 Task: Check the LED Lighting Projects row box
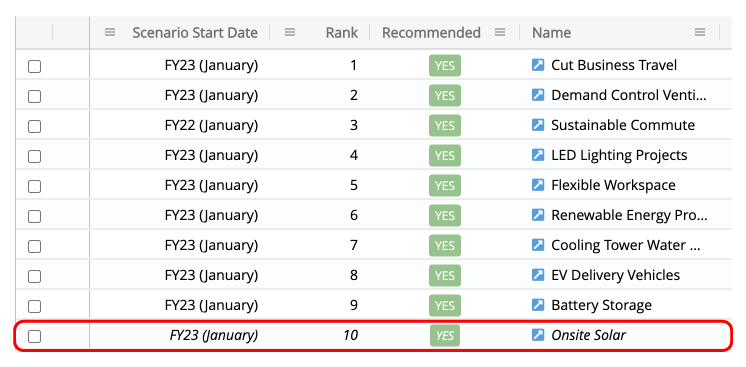pos(34,156)
